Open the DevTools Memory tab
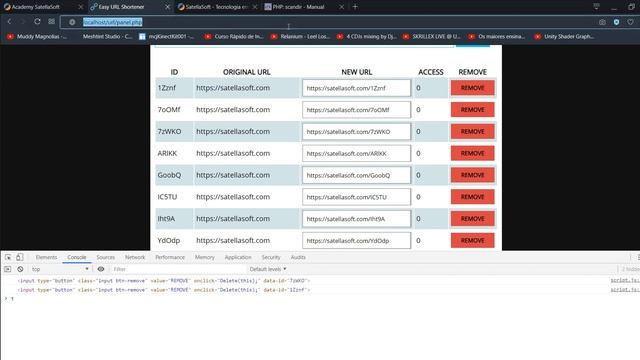 pos(204,257)
